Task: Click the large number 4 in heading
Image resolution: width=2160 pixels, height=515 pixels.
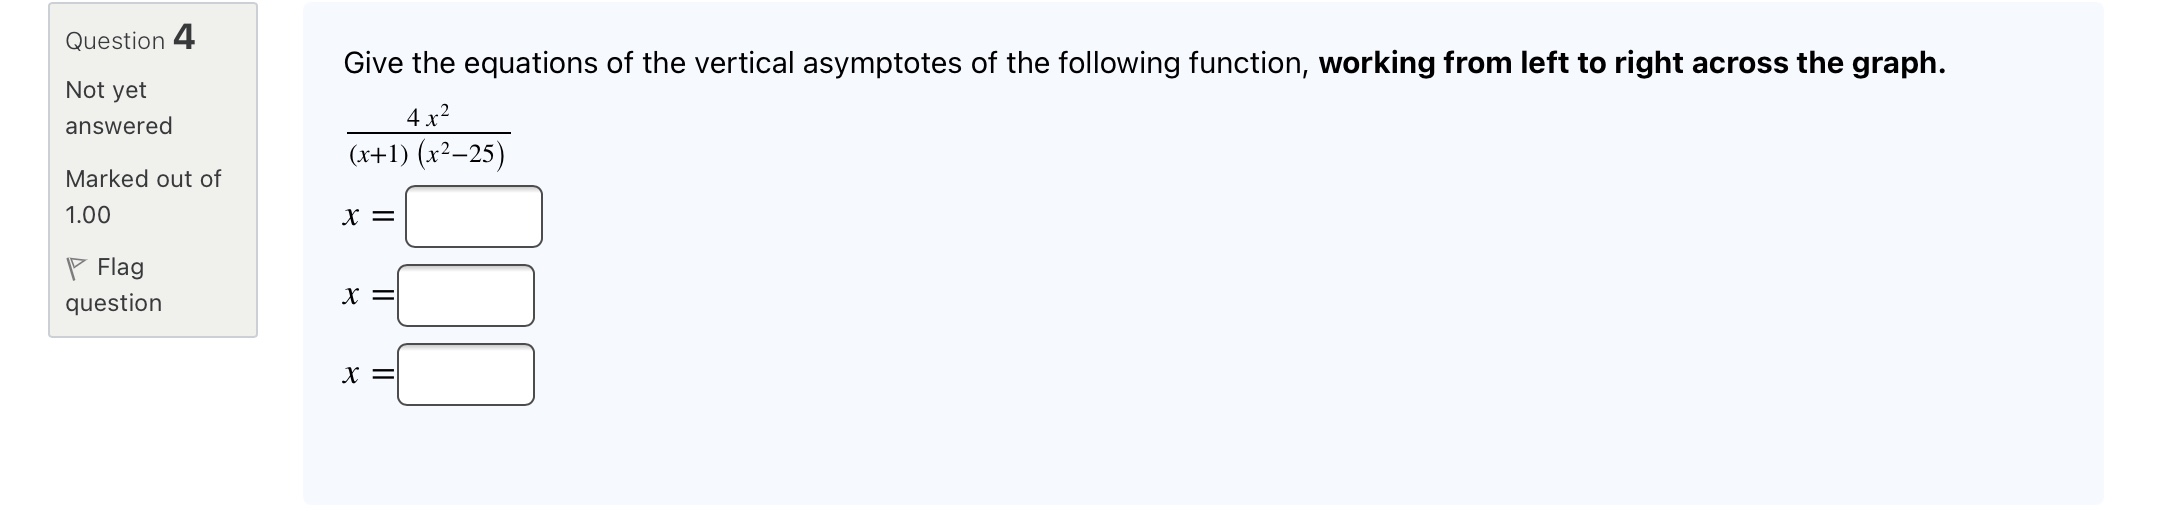Action: [x=184, y=37]
